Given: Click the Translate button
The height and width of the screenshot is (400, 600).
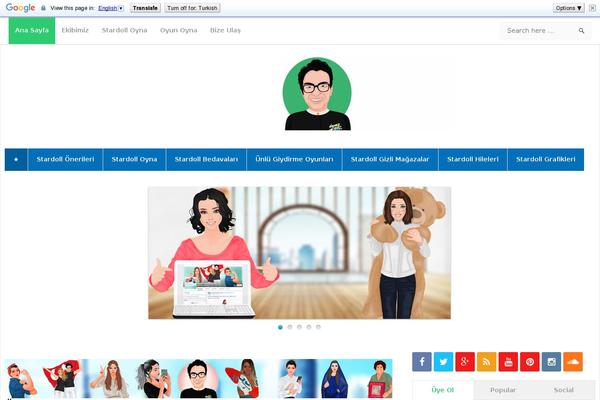Looking at the screenshot, I should click(x=145, y=8).
